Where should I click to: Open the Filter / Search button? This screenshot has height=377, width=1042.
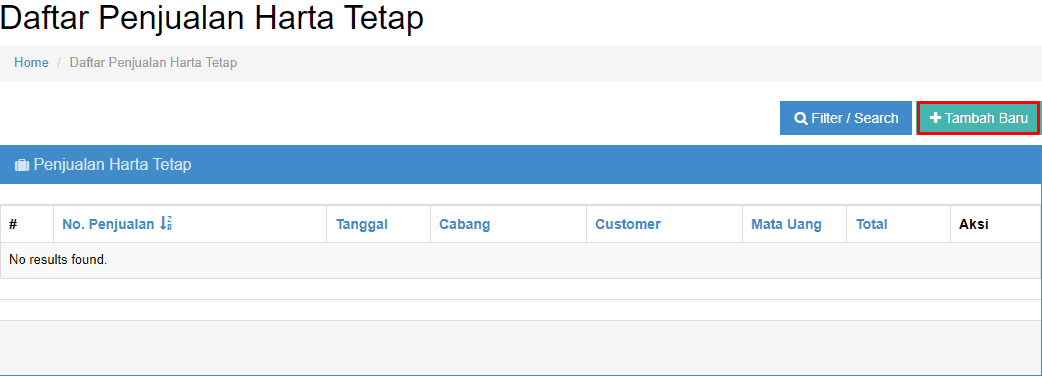(x=846, y=118)
